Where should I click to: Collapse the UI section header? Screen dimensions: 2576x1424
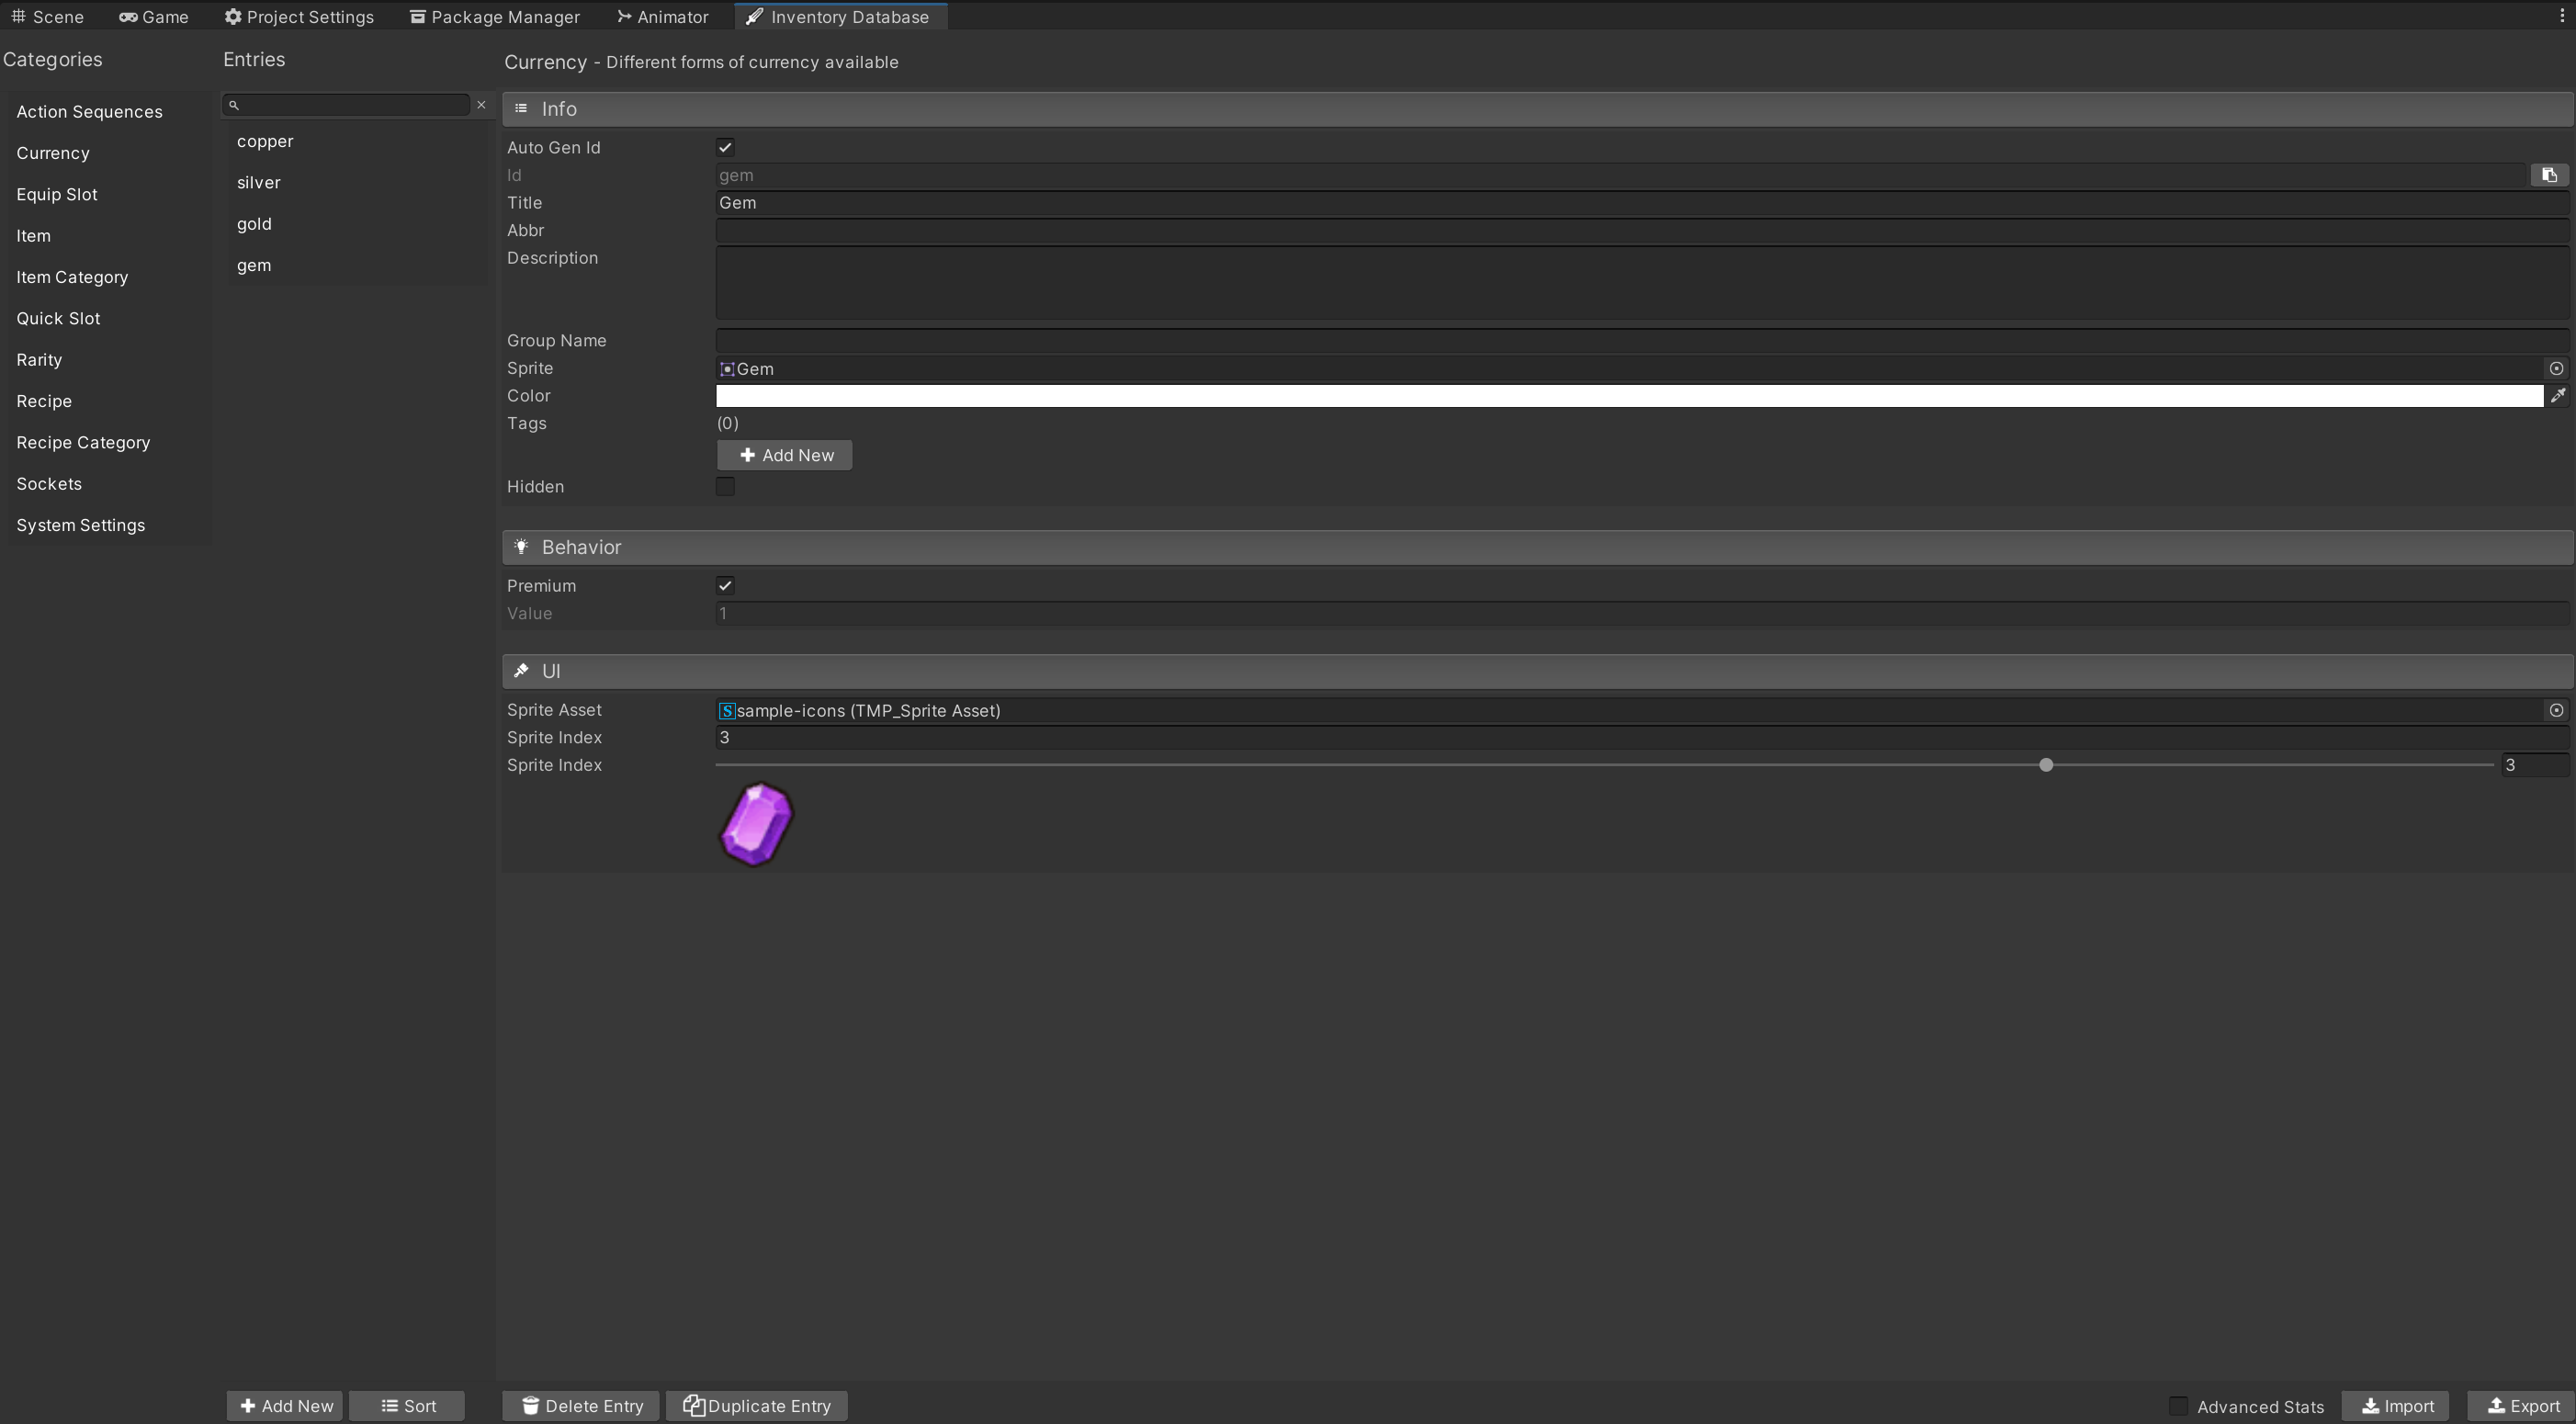click(x=550, y=671)
